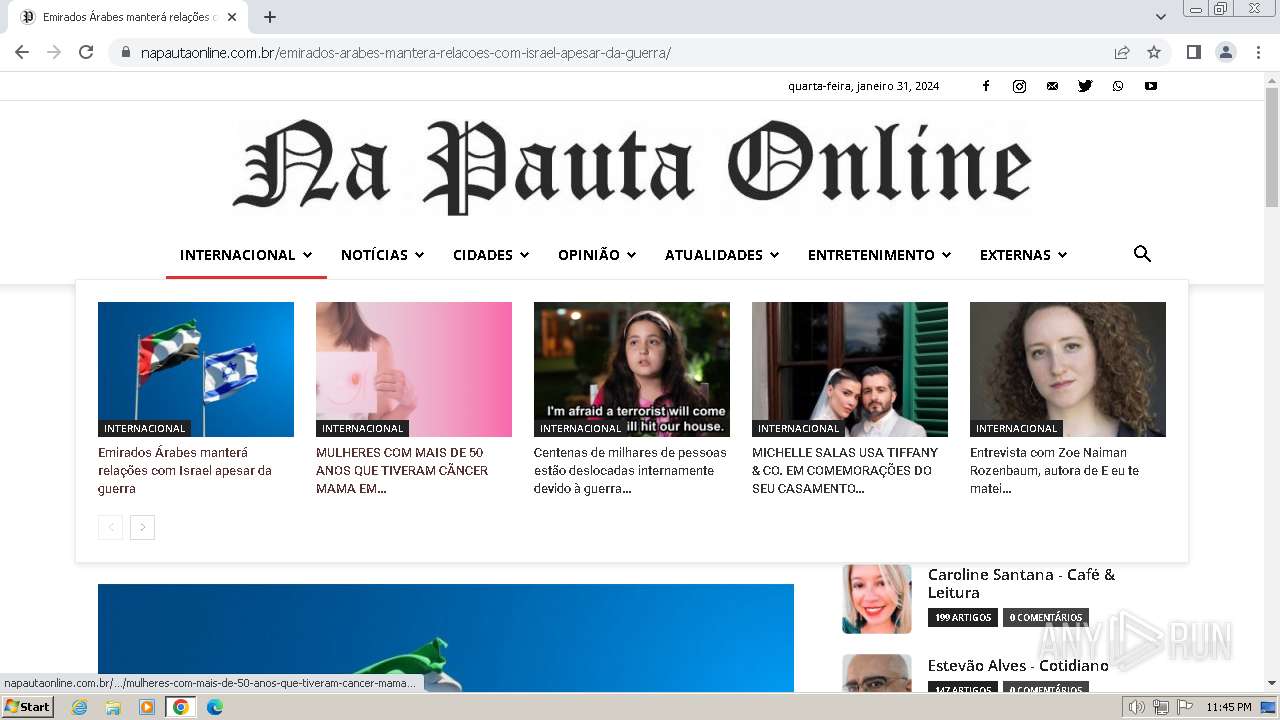Open a new browser tab
This screenshot has width=1280, height=720.
[x=270, y=17]
